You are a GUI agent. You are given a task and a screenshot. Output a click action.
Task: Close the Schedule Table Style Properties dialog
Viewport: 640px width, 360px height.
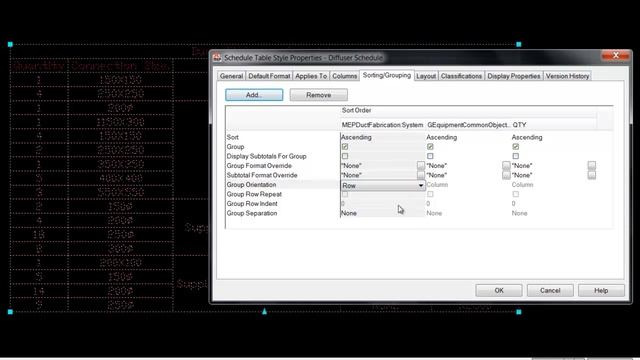coord(616,55)
